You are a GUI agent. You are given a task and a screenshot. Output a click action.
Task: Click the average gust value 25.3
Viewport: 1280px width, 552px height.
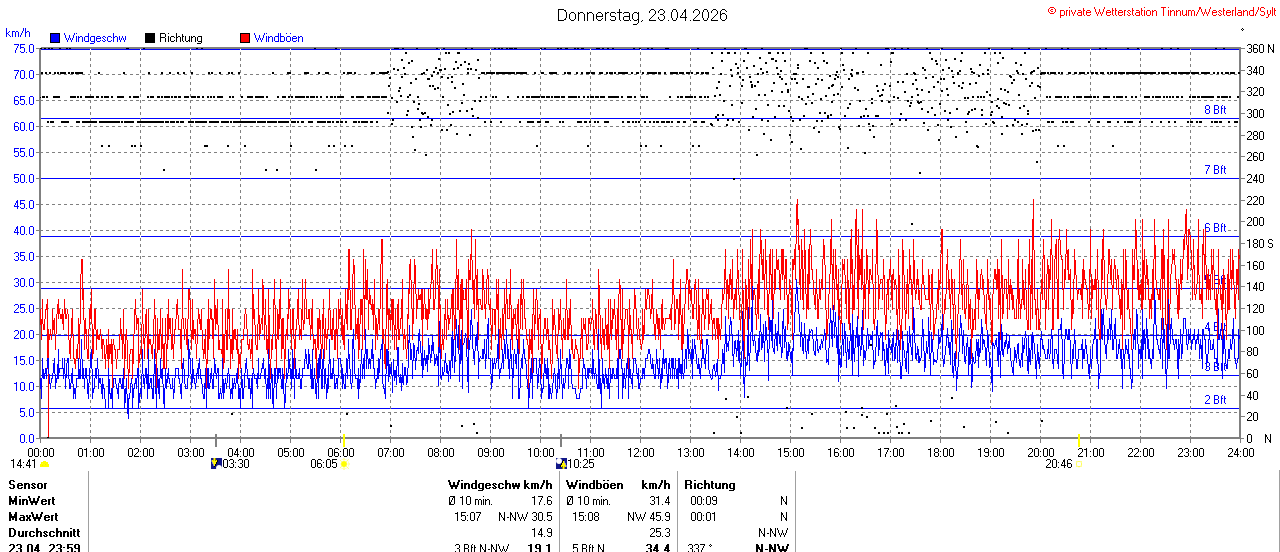click(659, 533)
